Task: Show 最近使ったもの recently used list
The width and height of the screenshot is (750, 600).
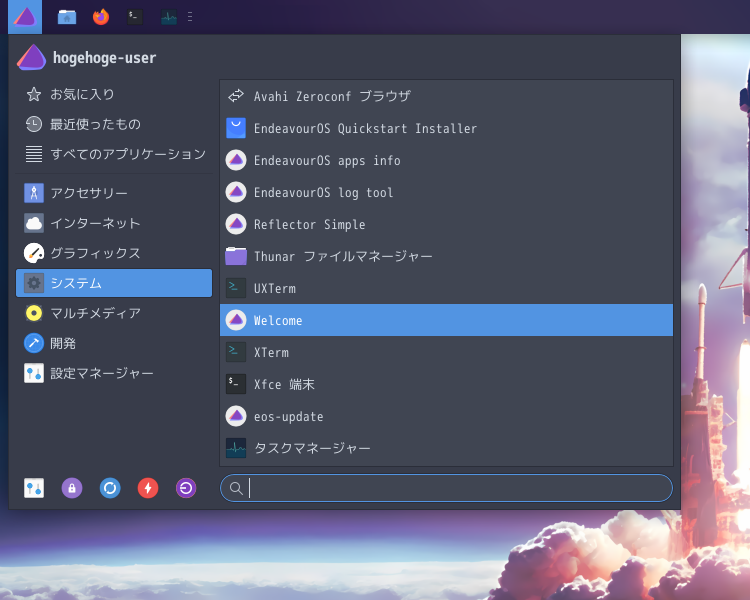Action: [x=114, y=124]
